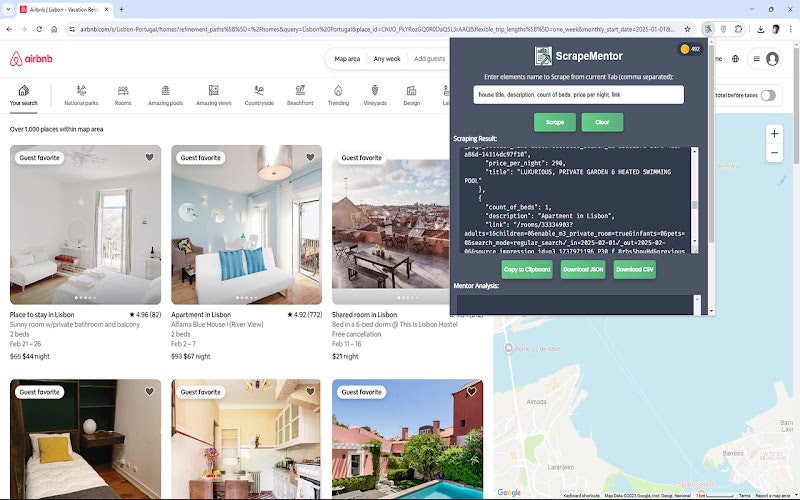The height and width of the screenshot is (500, 800).
Task: Click Download JSON button
Action: click(x=583, y=269)
